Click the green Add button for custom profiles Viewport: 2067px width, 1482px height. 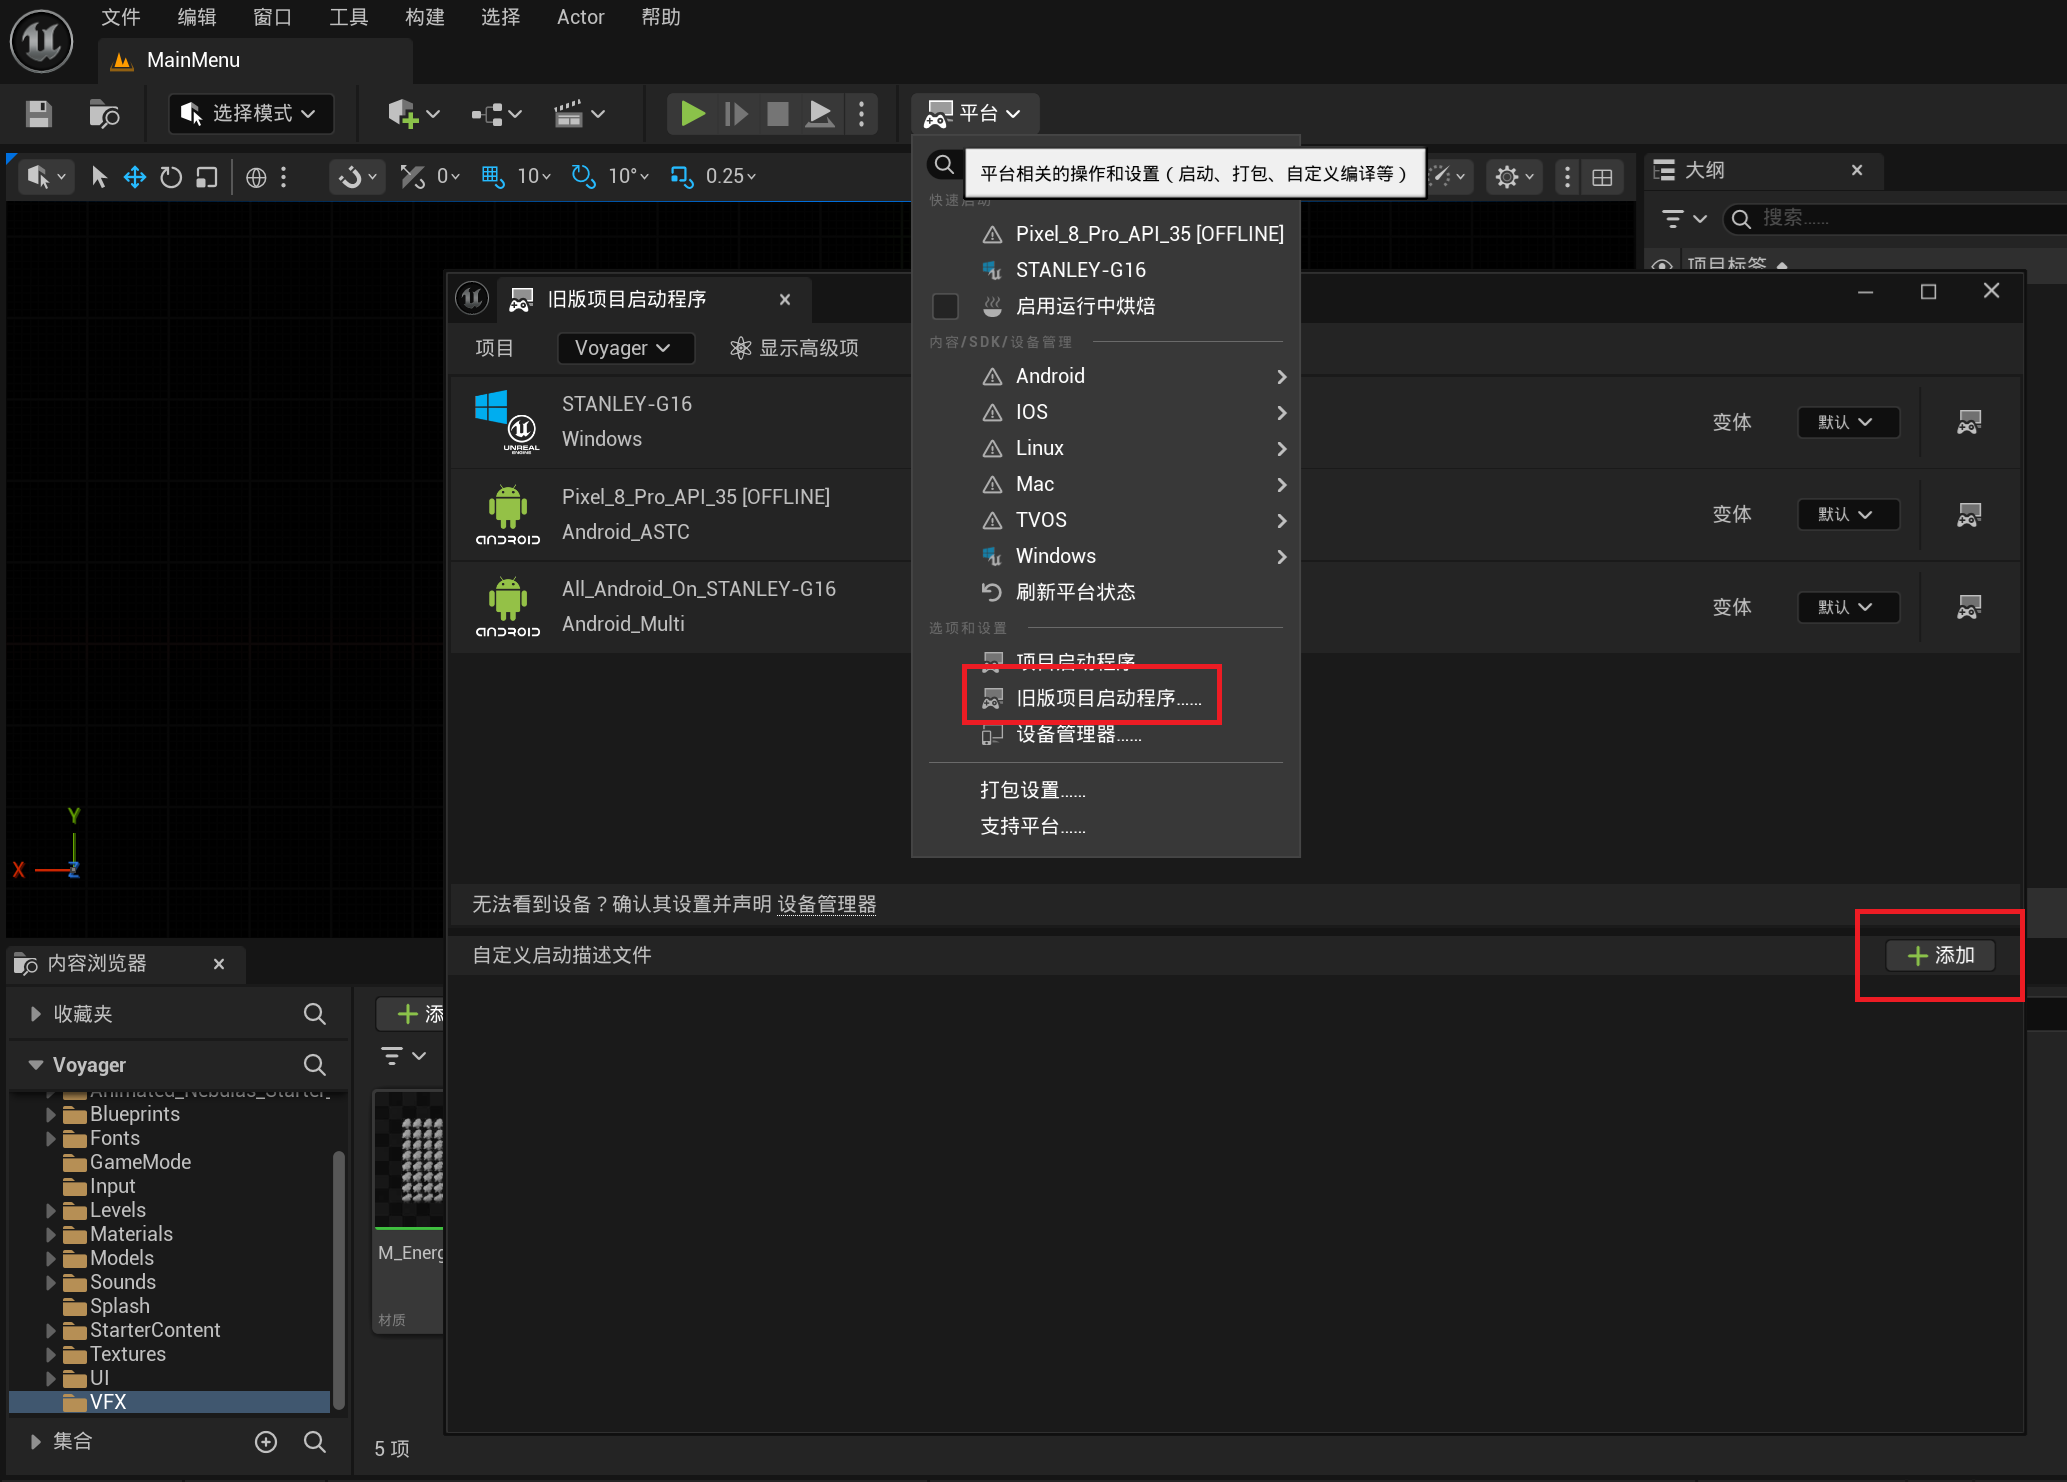click(1940, 955)
